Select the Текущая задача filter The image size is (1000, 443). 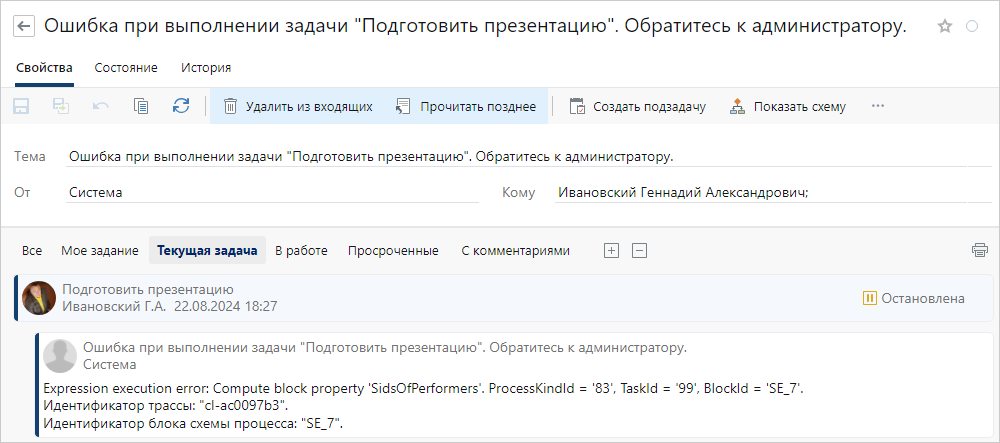207,251
